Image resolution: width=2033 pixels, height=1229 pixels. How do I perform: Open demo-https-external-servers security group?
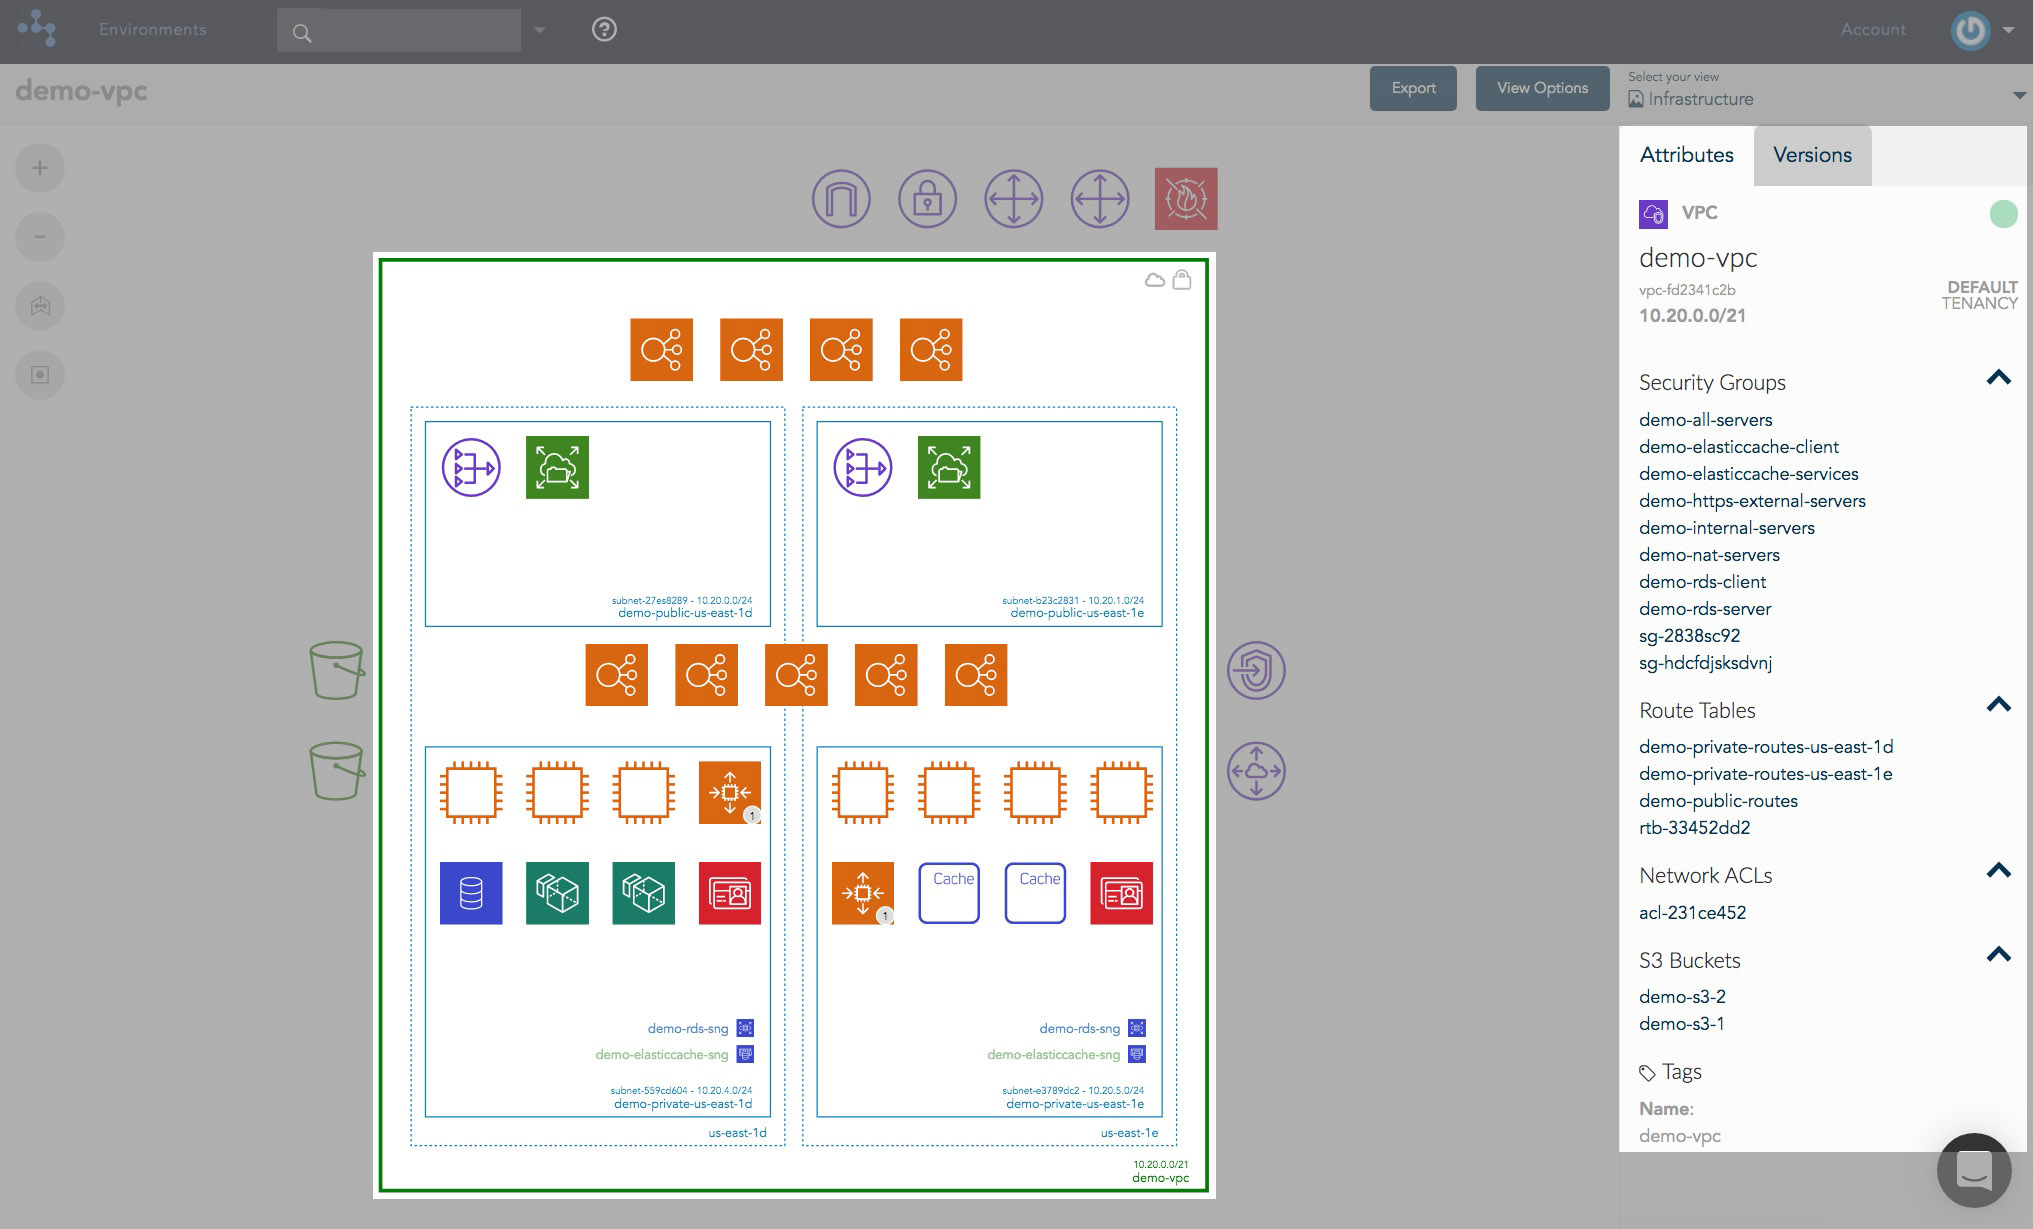(1752, 501)
